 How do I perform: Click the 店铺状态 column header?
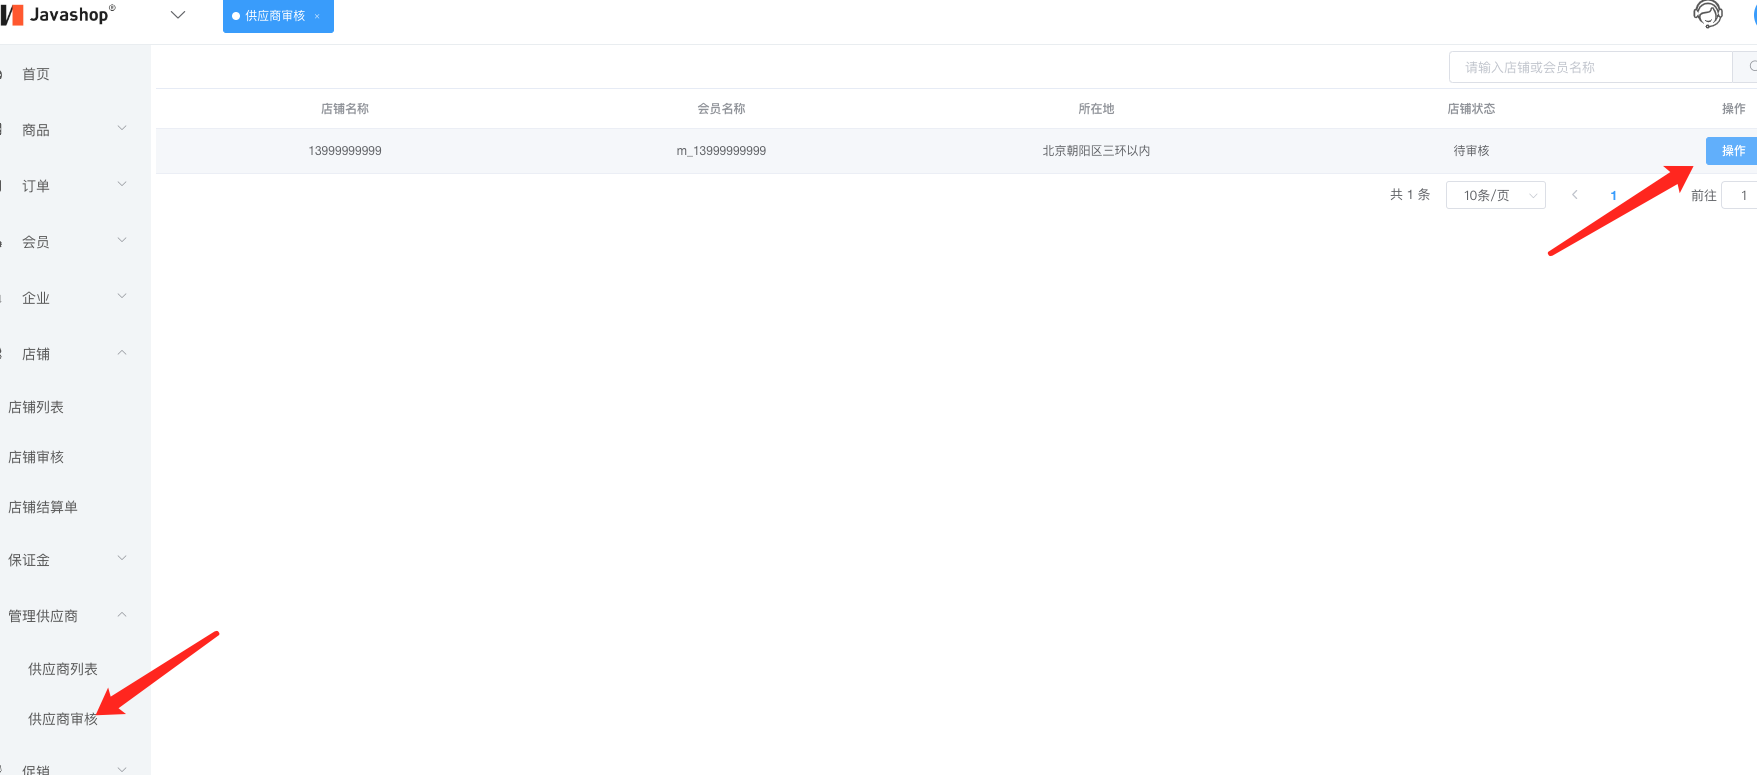pos(1471,109)
